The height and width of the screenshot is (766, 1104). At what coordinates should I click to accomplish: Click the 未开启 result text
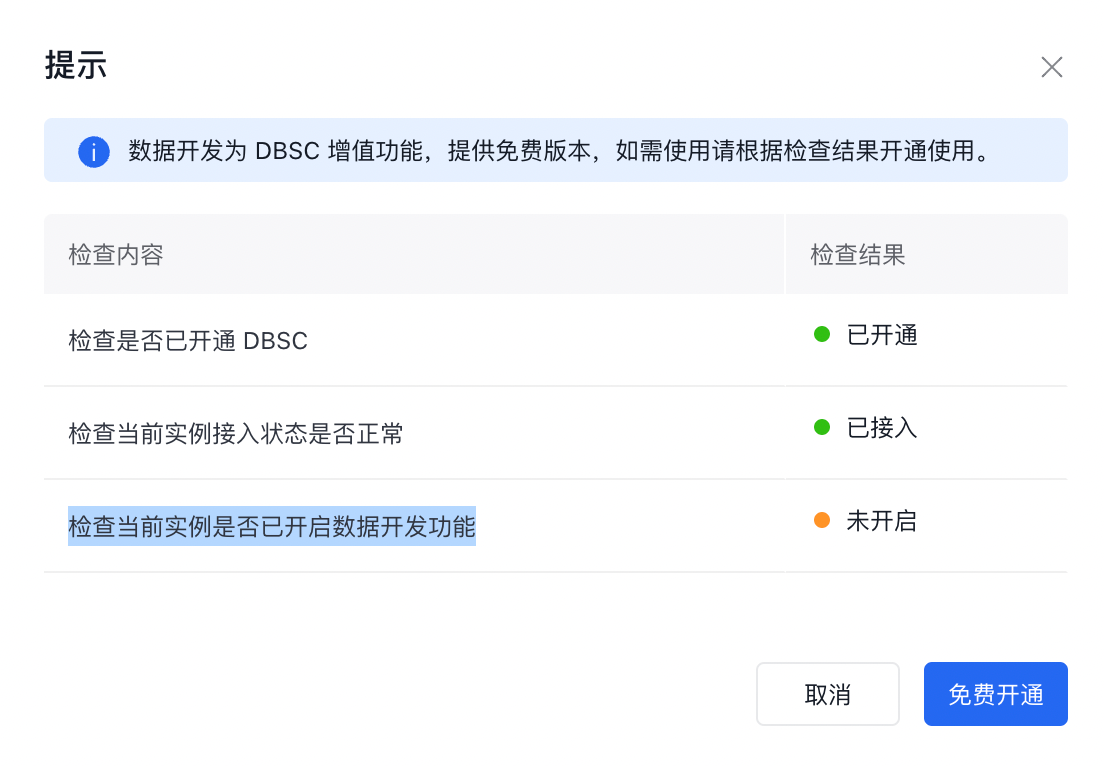(882, 520)
